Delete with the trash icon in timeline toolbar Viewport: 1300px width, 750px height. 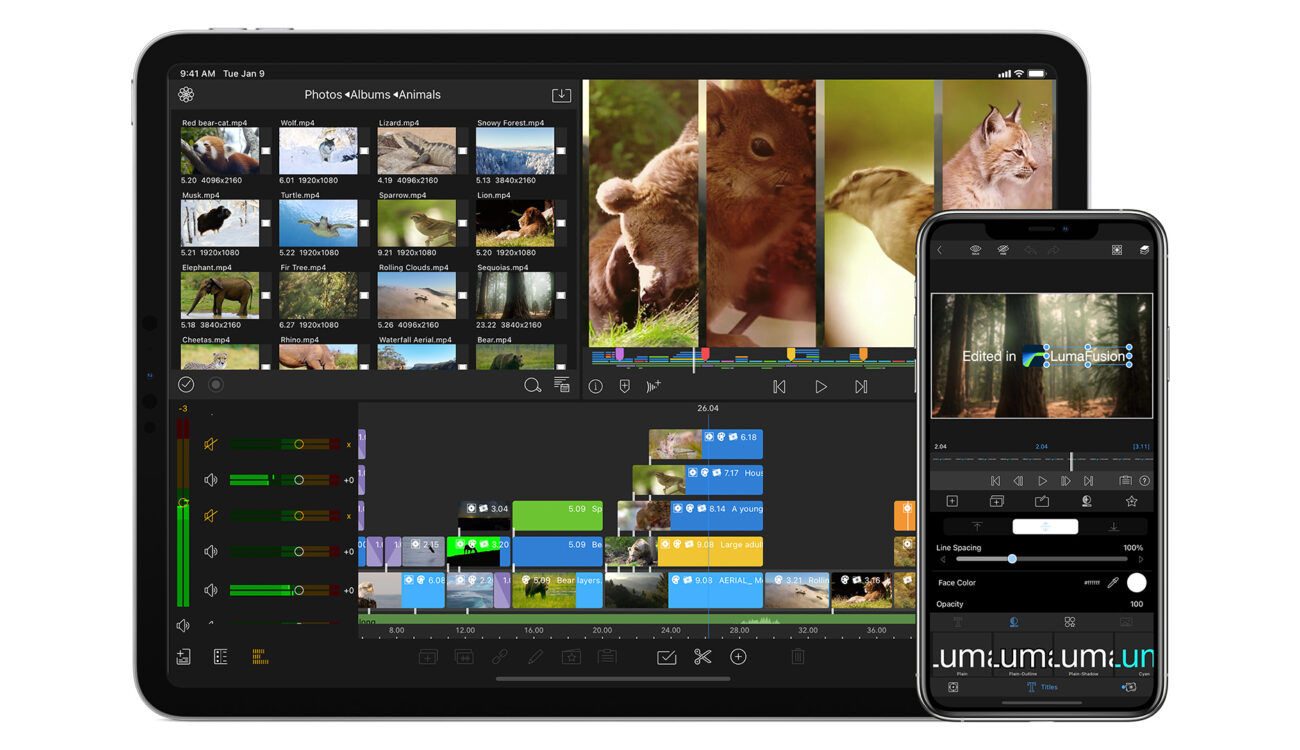(x=798, y=657)
